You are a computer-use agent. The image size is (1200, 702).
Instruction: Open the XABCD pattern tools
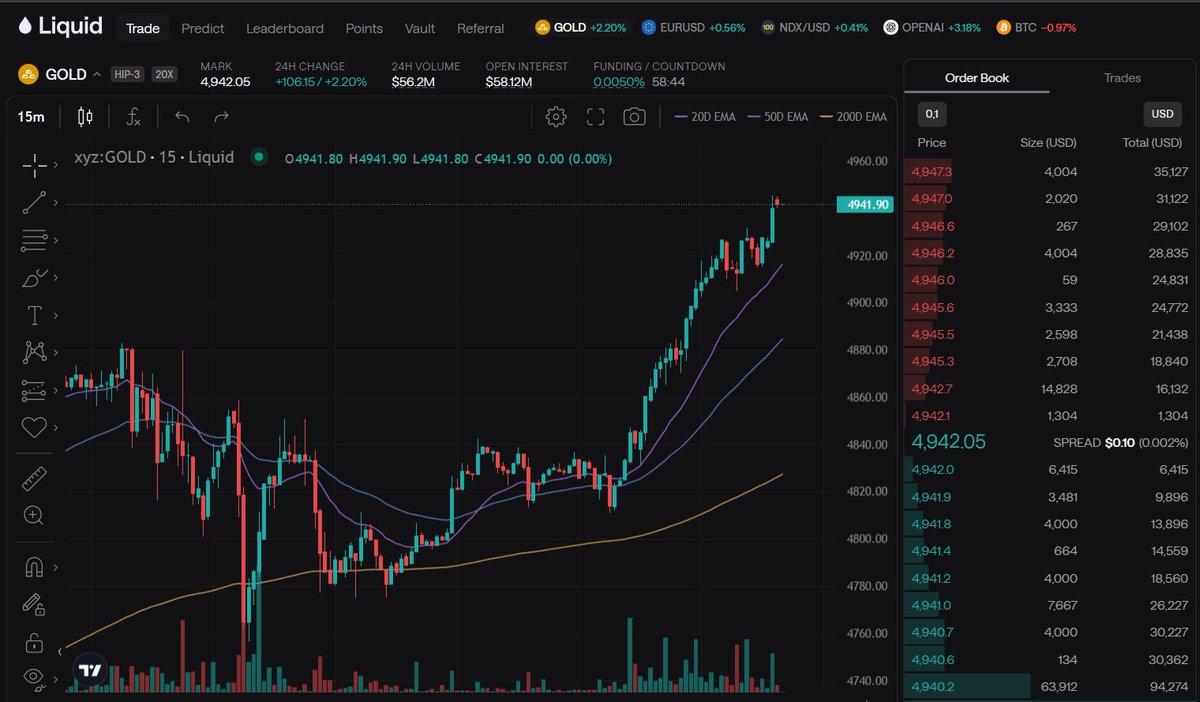click(x=34, y=352)
